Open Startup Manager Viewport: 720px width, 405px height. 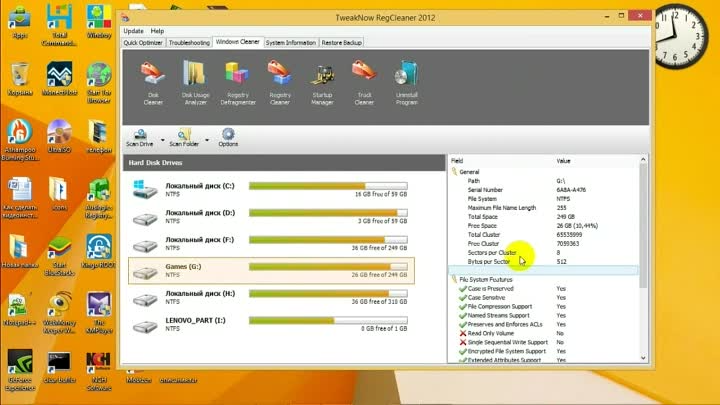coord(322,83)
